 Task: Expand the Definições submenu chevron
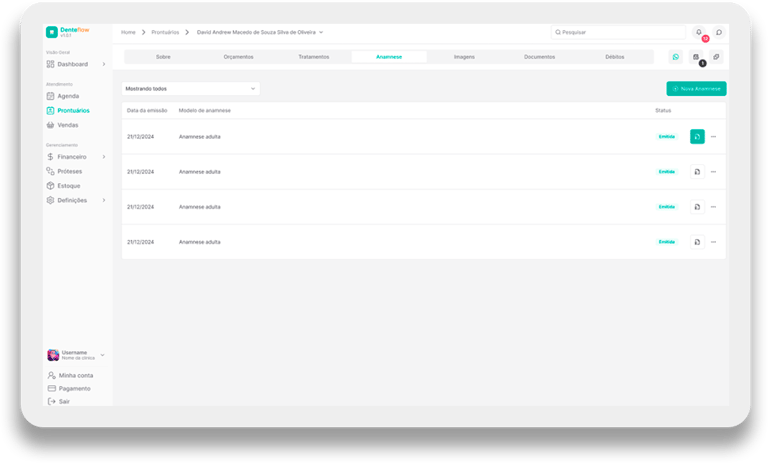tap(104, 200)
